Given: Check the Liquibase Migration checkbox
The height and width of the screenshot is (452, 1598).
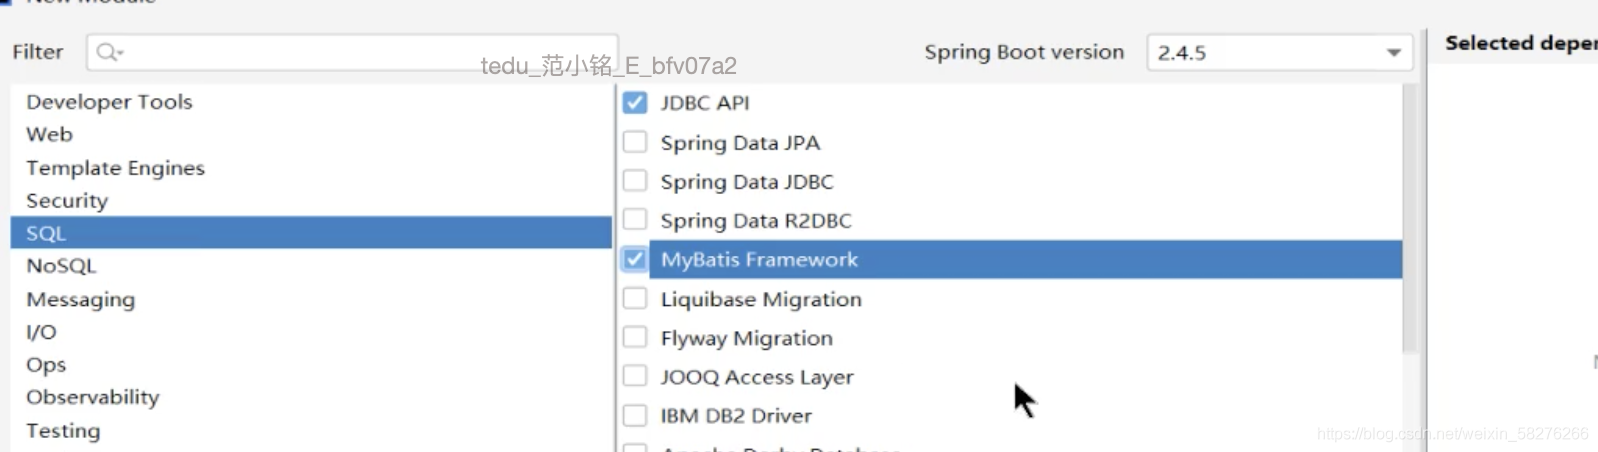Looking at the screenshot, I should point(635,298).
